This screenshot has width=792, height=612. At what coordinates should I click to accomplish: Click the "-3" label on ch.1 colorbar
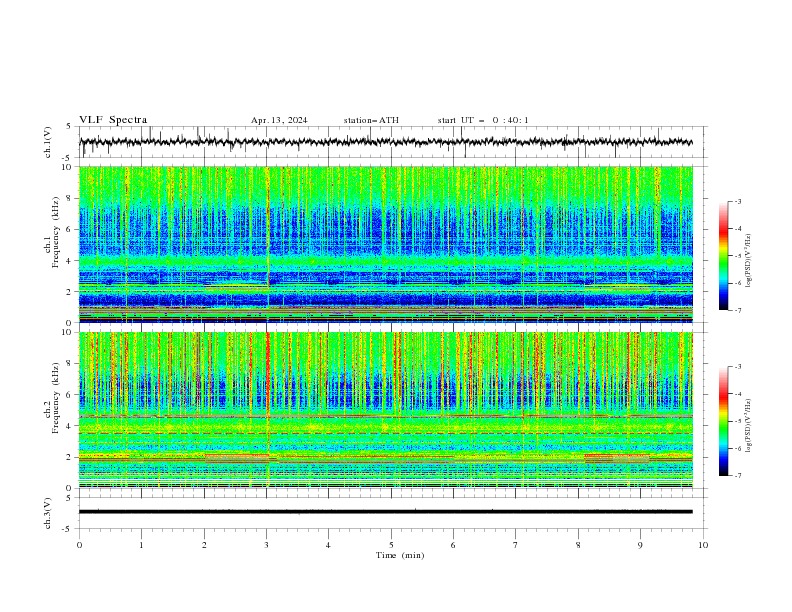pos(738,202)
